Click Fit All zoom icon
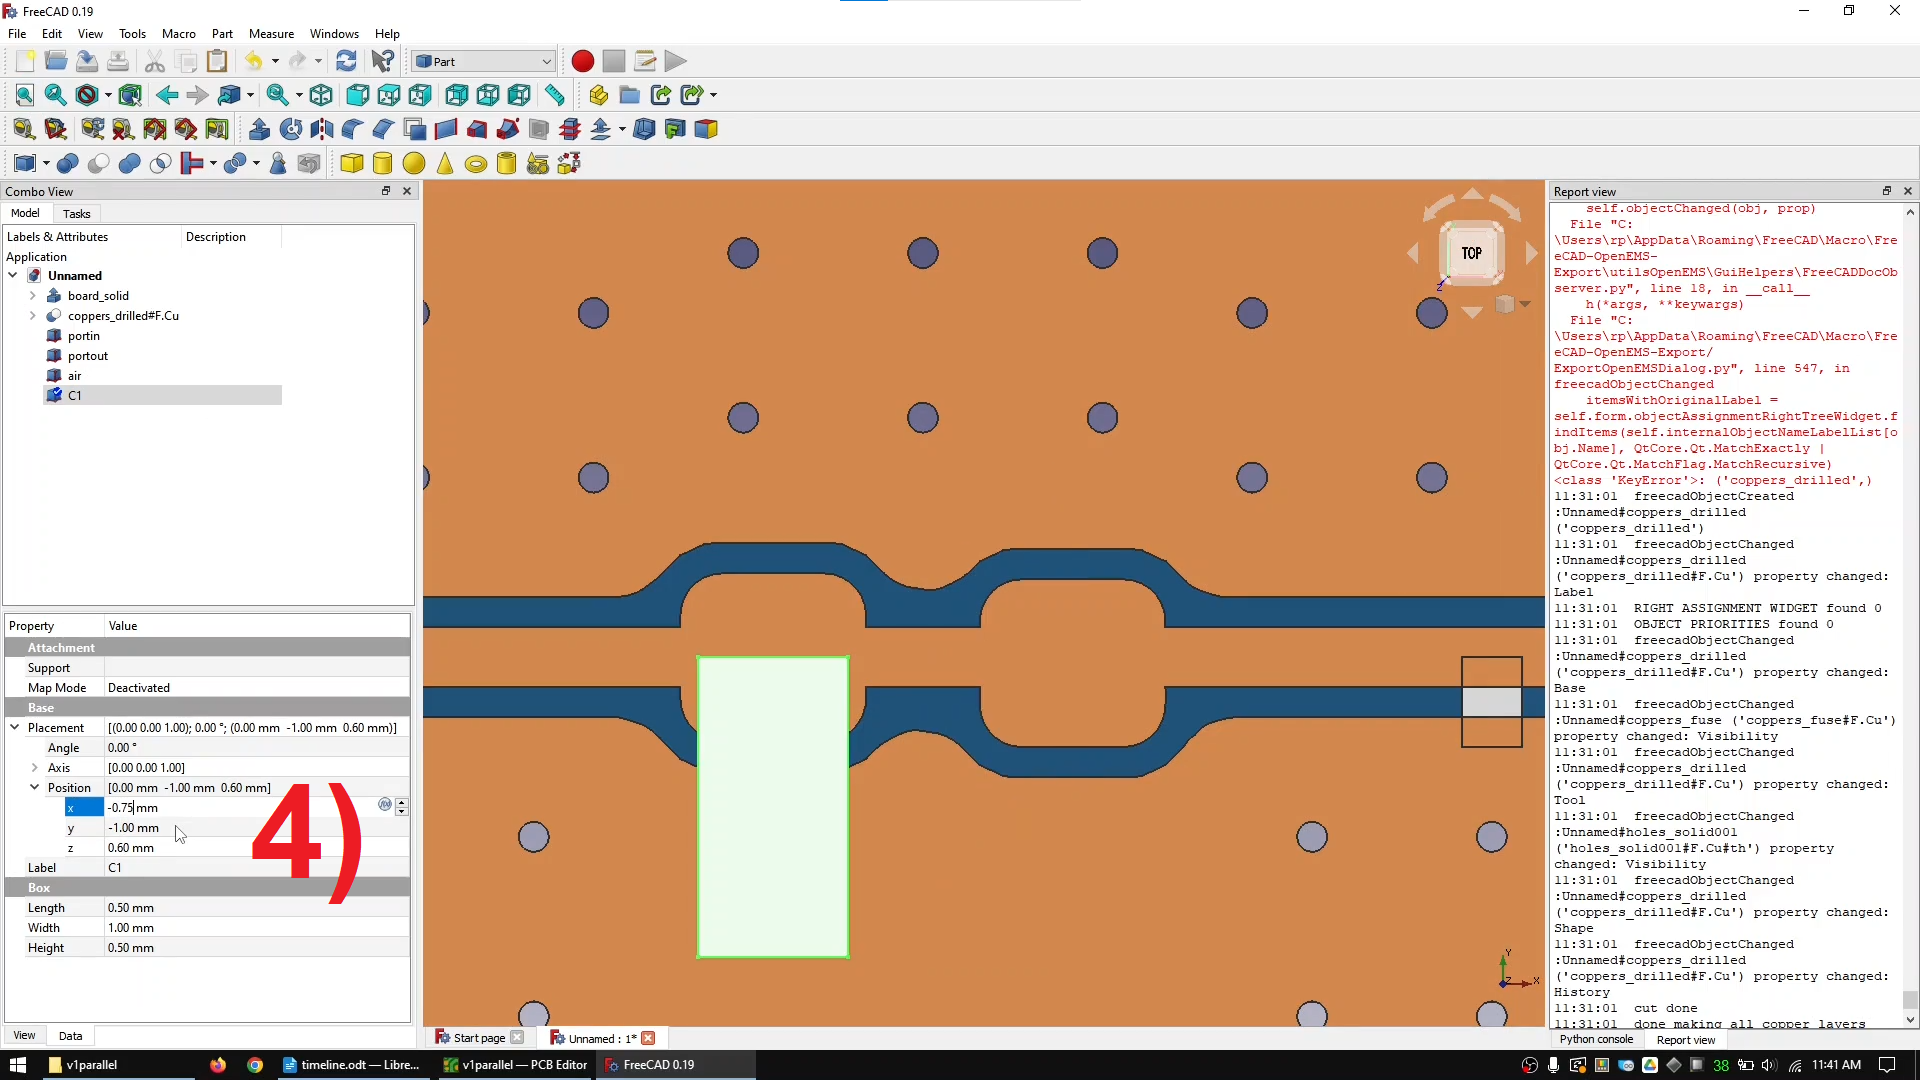Viewport: 1920px width, 1080px height. pos(25,95)
